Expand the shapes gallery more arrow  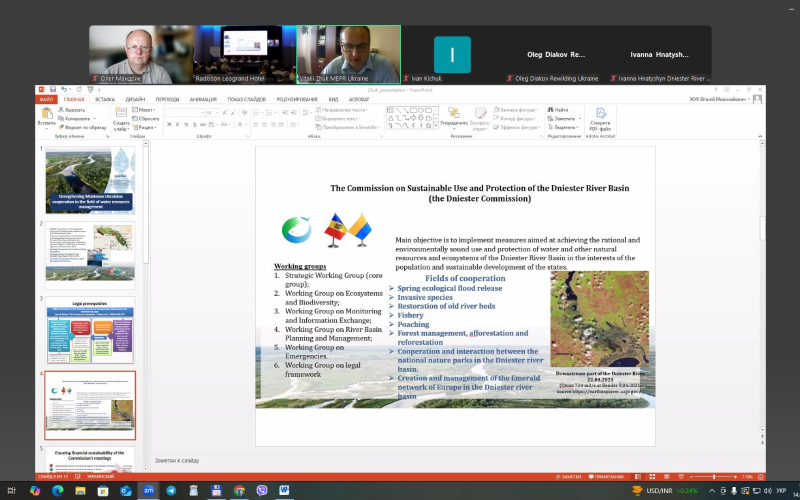[x=436, y=126]
